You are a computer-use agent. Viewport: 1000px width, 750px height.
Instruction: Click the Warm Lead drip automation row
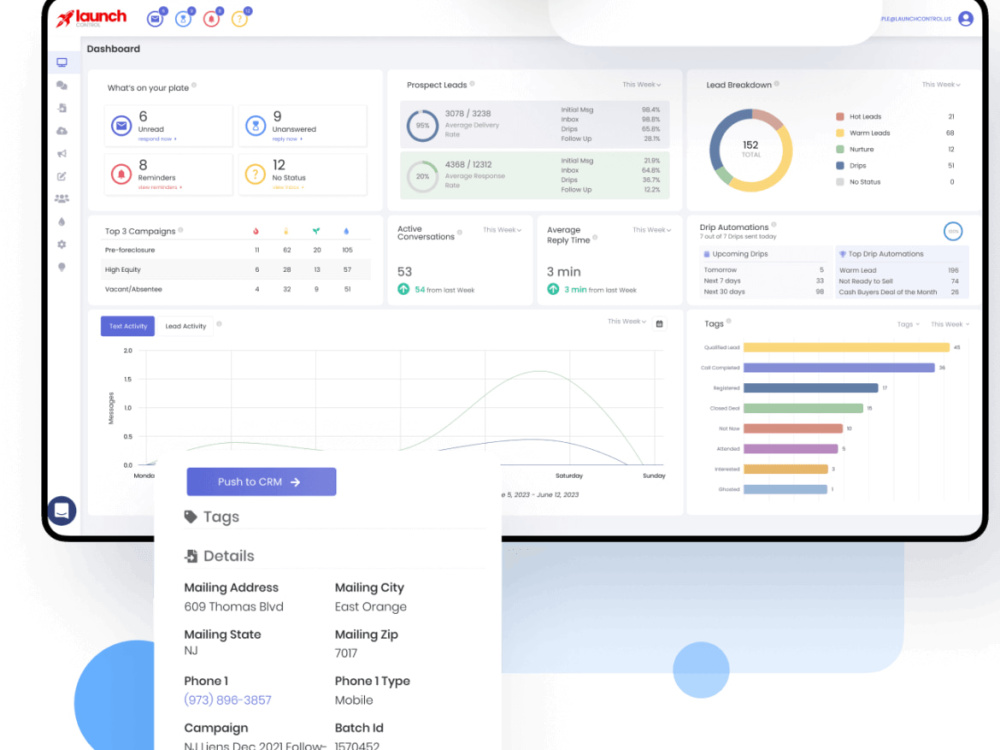tap(899, 270)
